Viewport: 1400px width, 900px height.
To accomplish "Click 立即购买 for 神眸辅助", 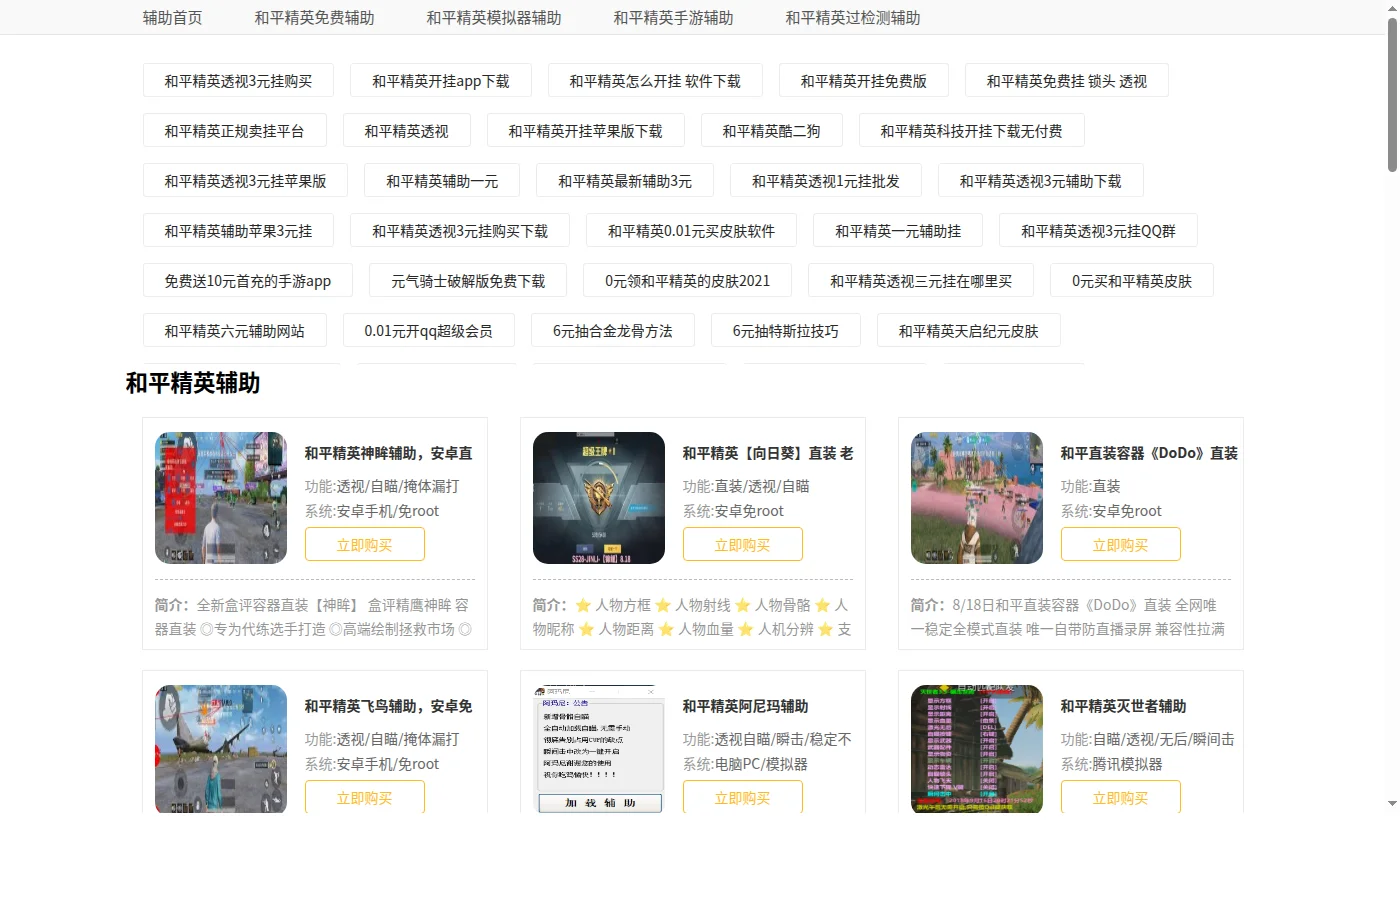I will tap(365, 545).
